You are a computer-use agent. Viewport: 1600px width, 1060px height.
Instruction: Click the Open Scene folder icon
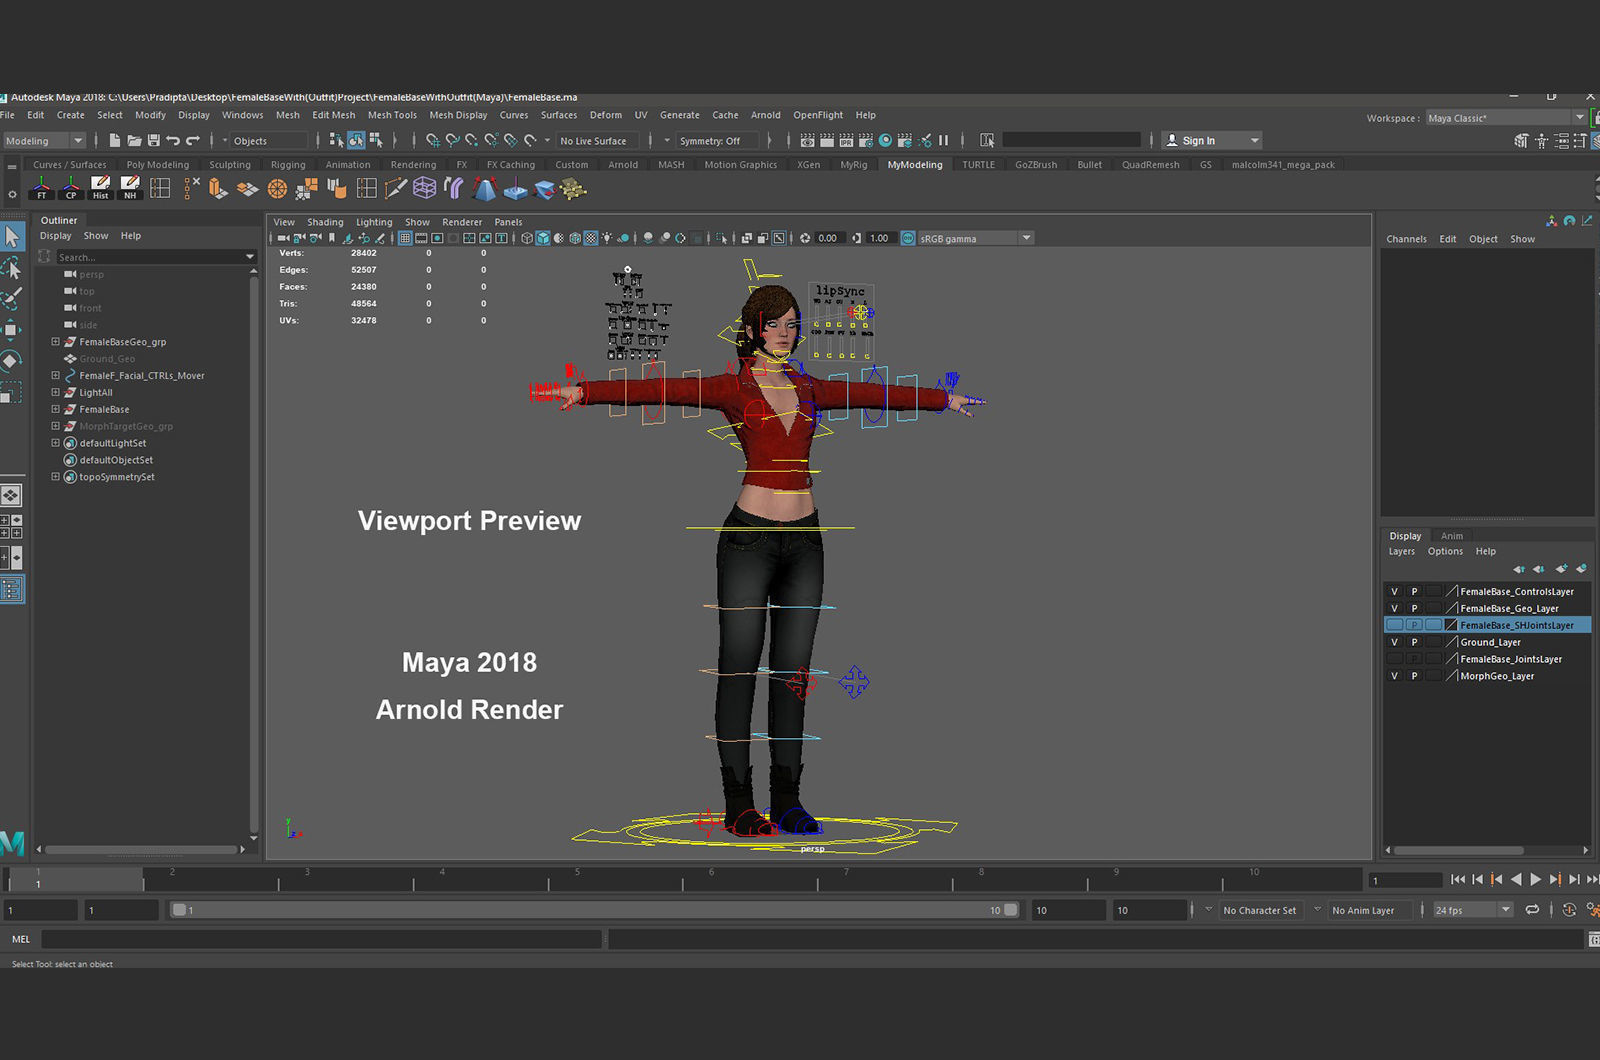[x=134, y=140]
